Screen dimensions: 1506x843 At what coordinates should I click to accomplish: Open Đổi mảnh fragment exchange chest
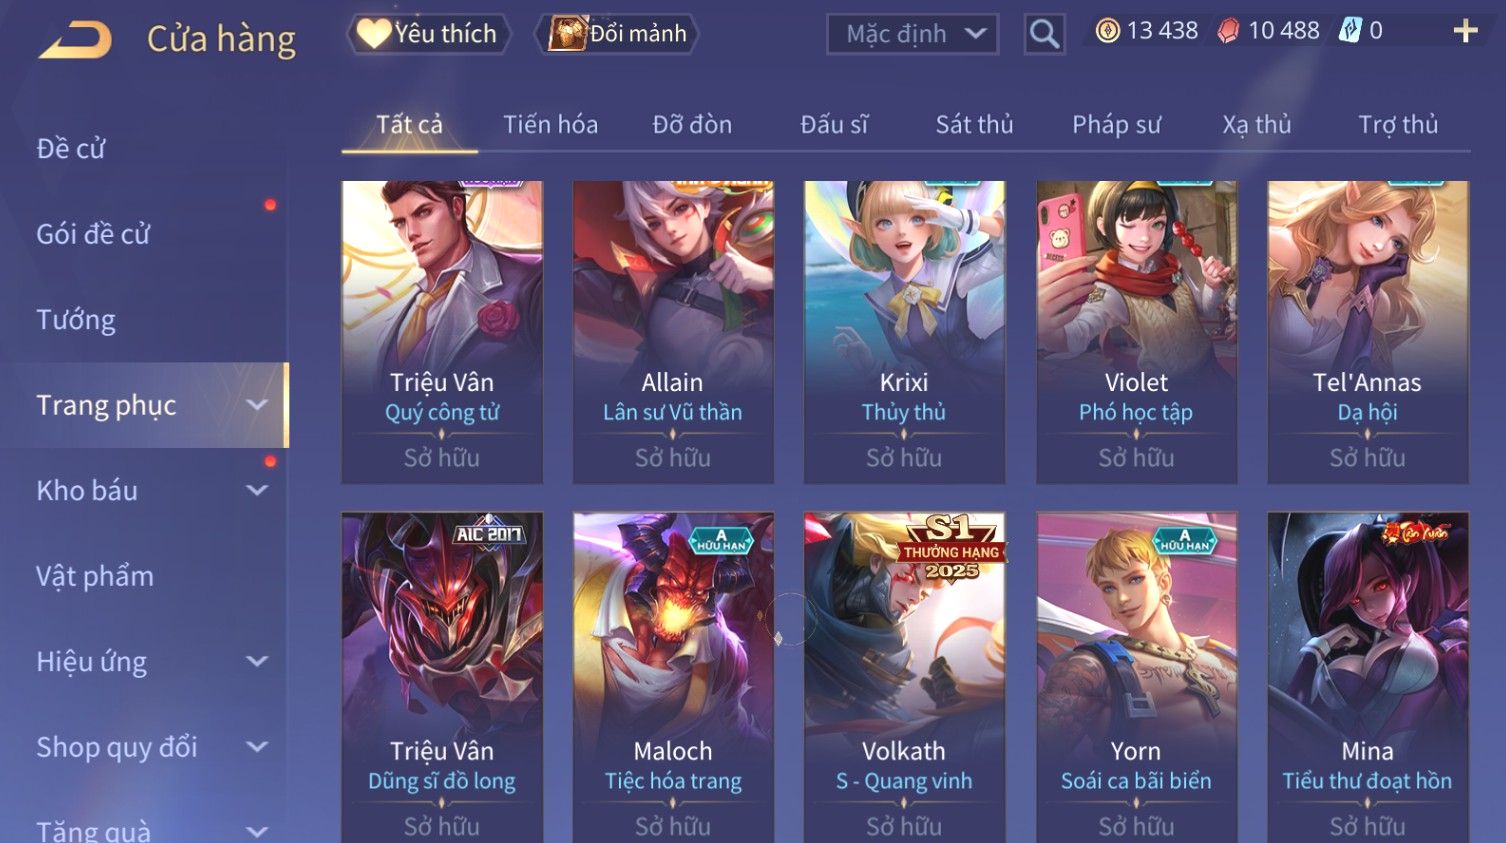pos(617,34)
